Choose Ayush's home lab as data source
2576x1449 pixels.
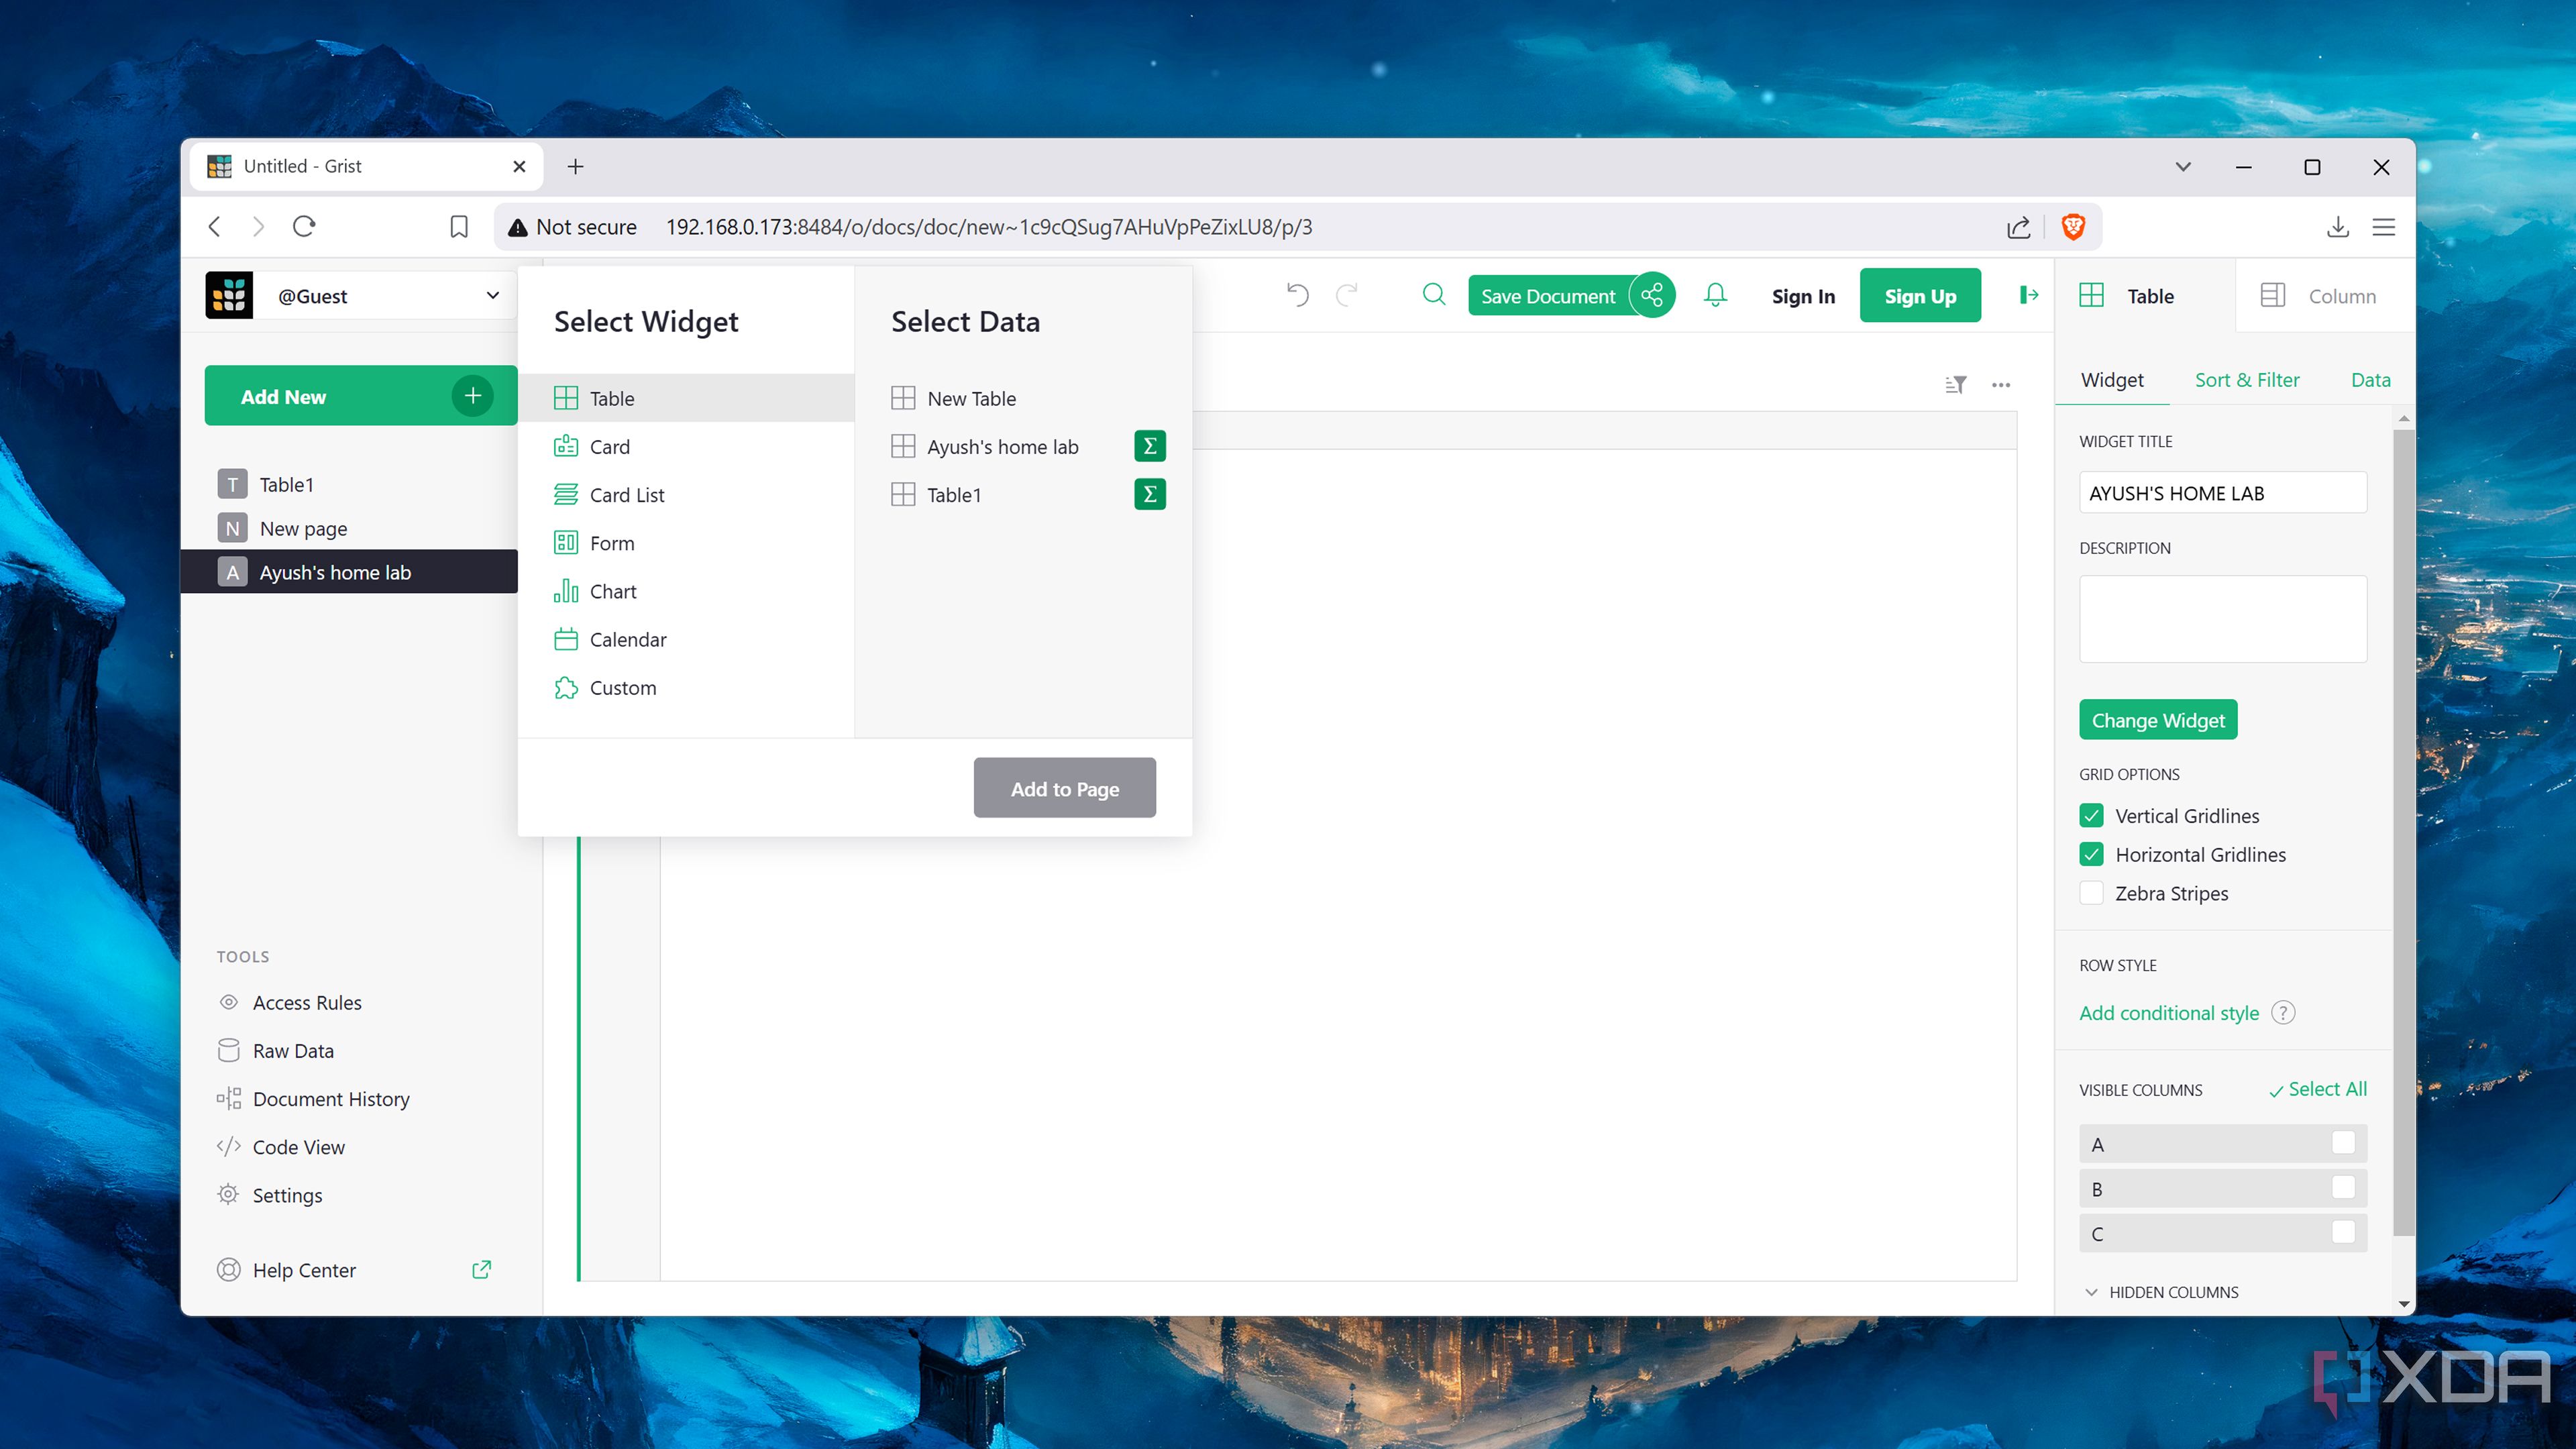(x=984, y=446)
